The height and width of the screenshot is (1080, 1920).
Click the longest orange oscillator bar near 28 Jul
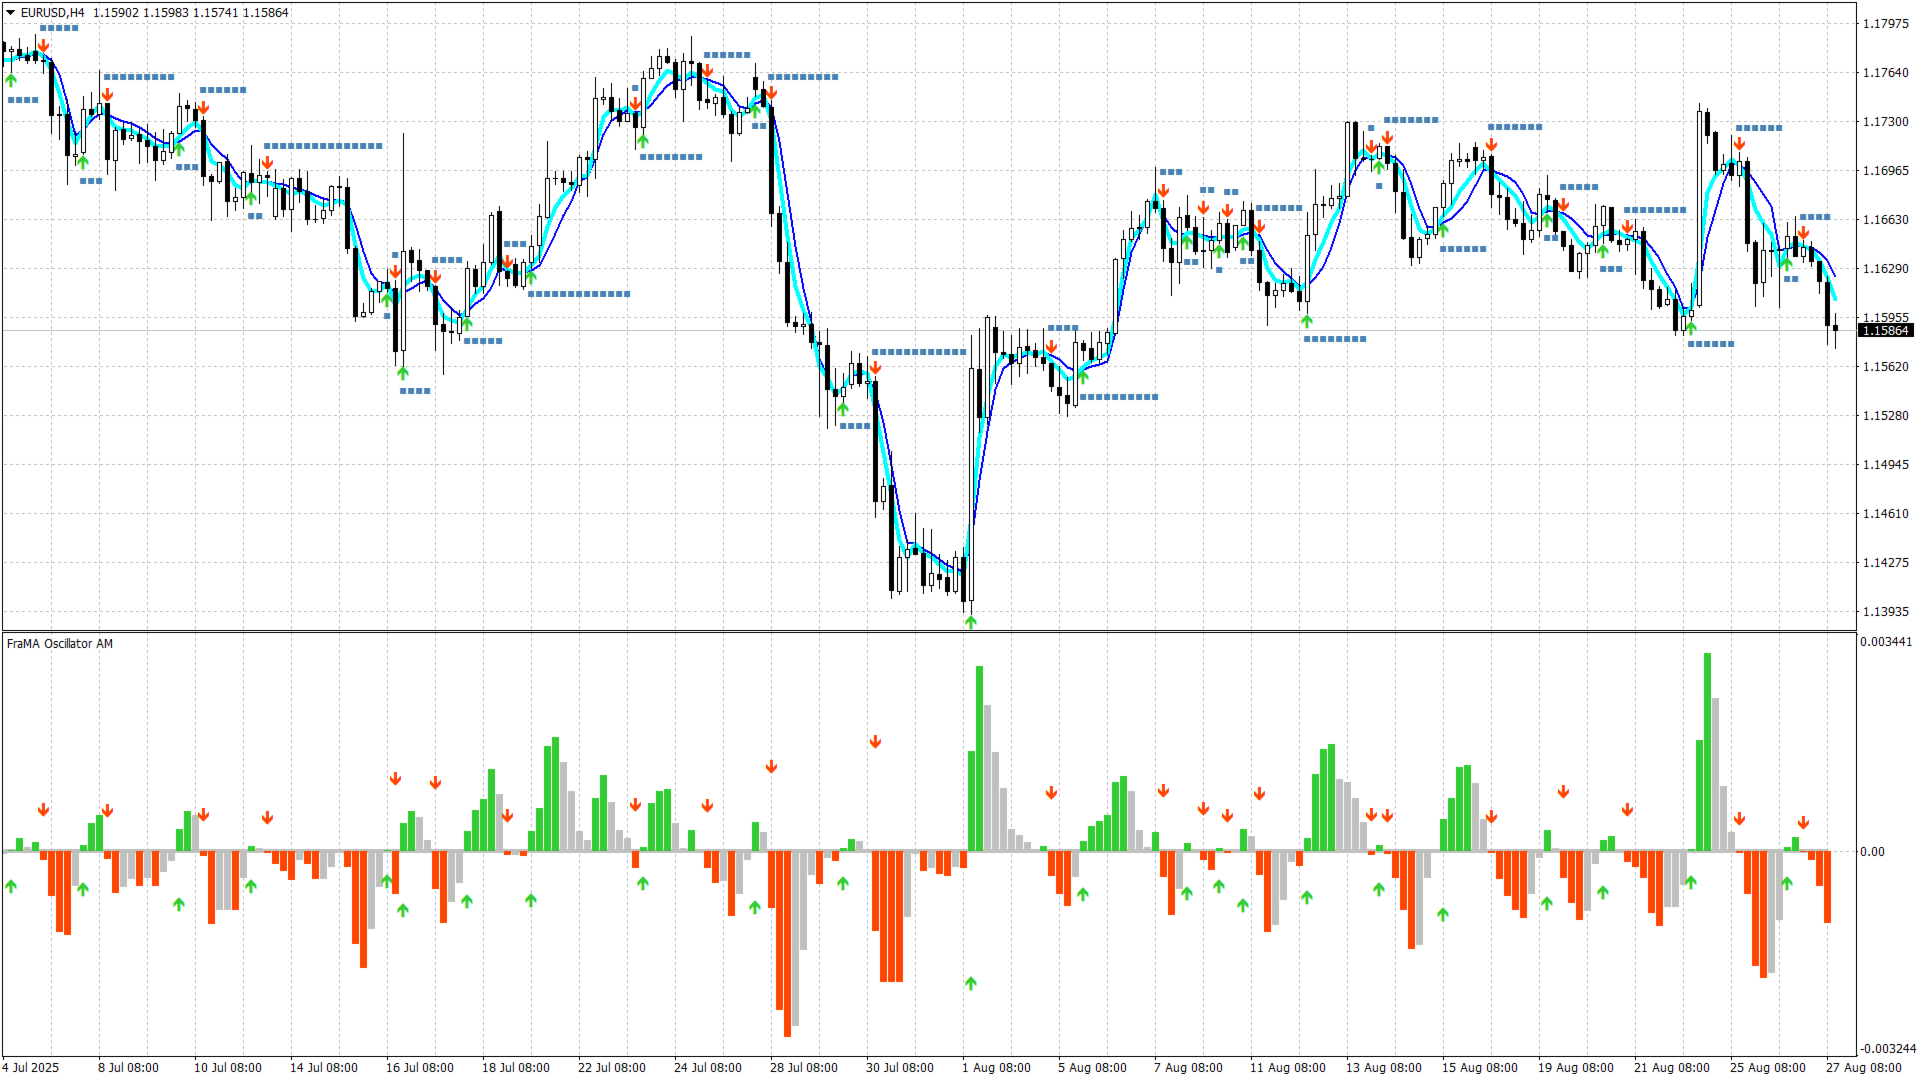(787, 944)
